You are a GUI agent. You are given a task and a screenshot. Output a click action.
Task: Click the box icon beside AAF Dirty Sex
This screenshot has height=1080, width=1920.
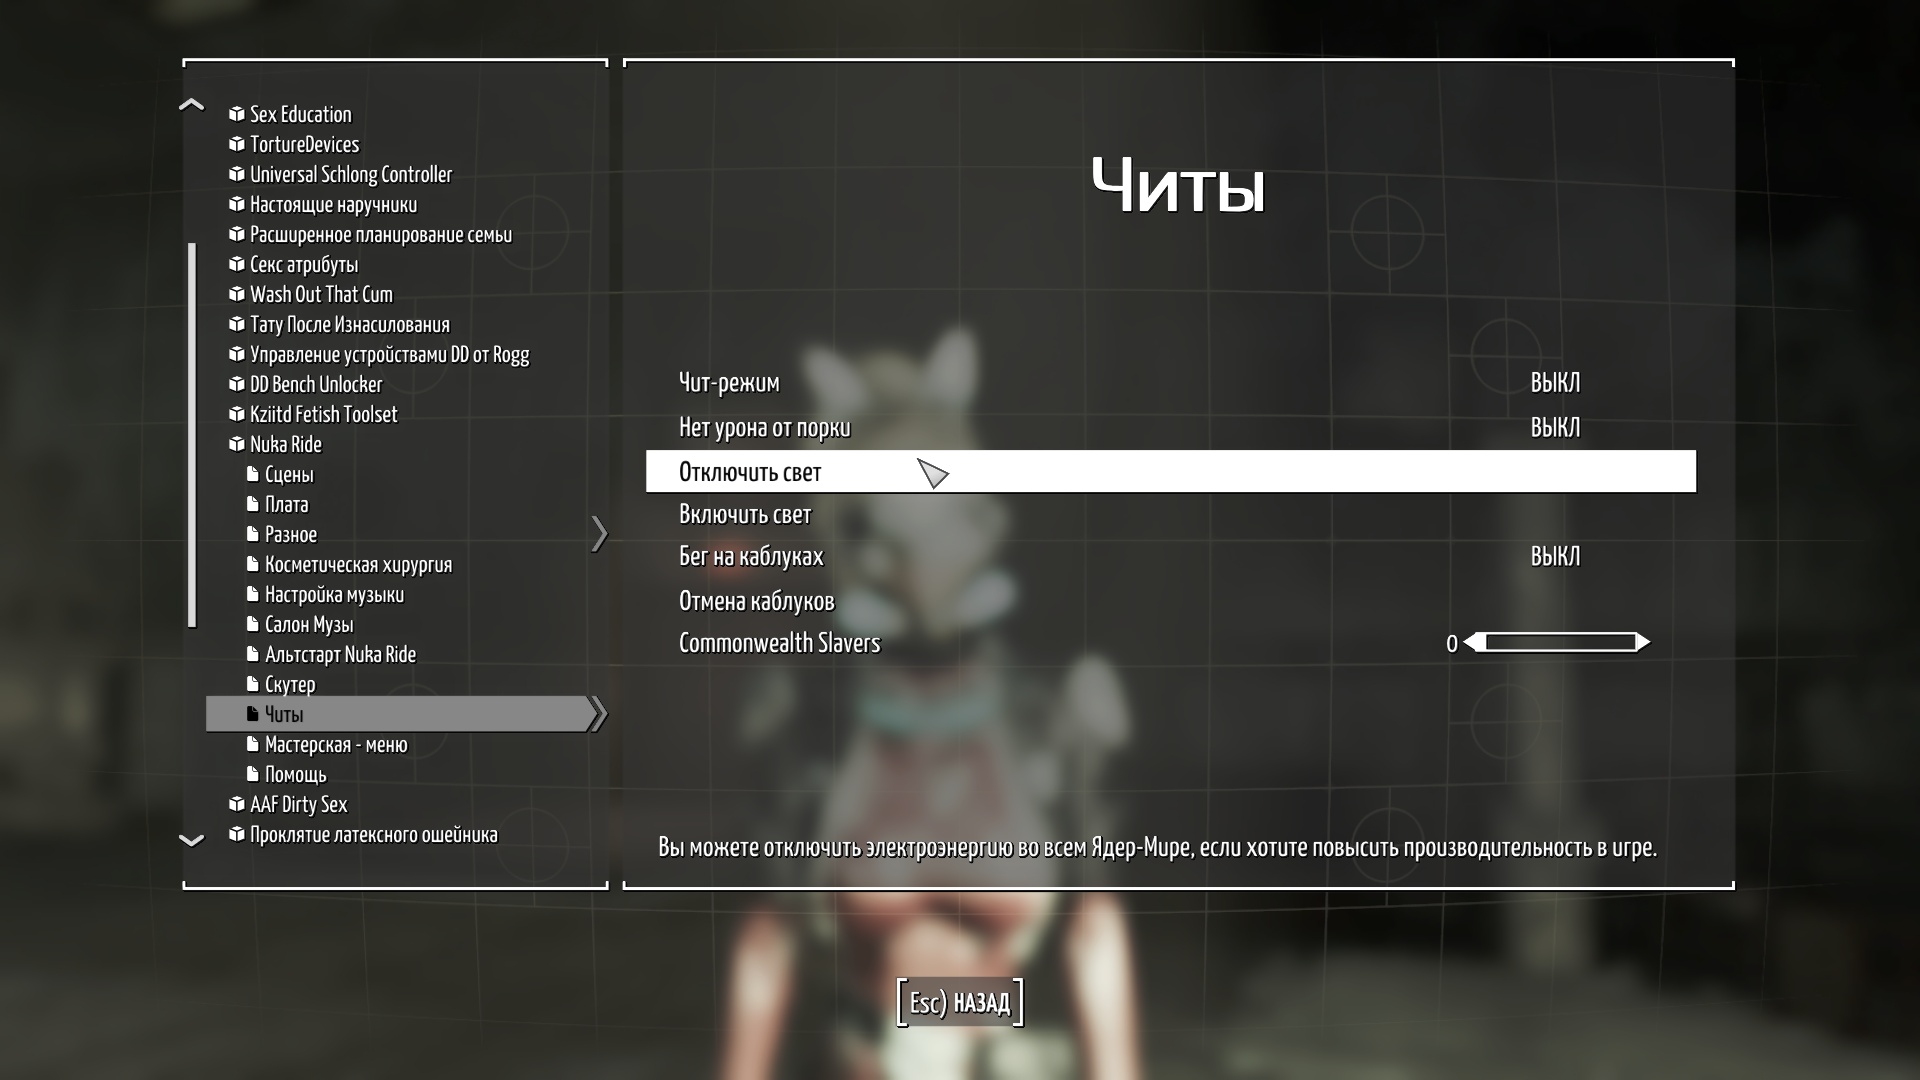[x=237, y=804]
